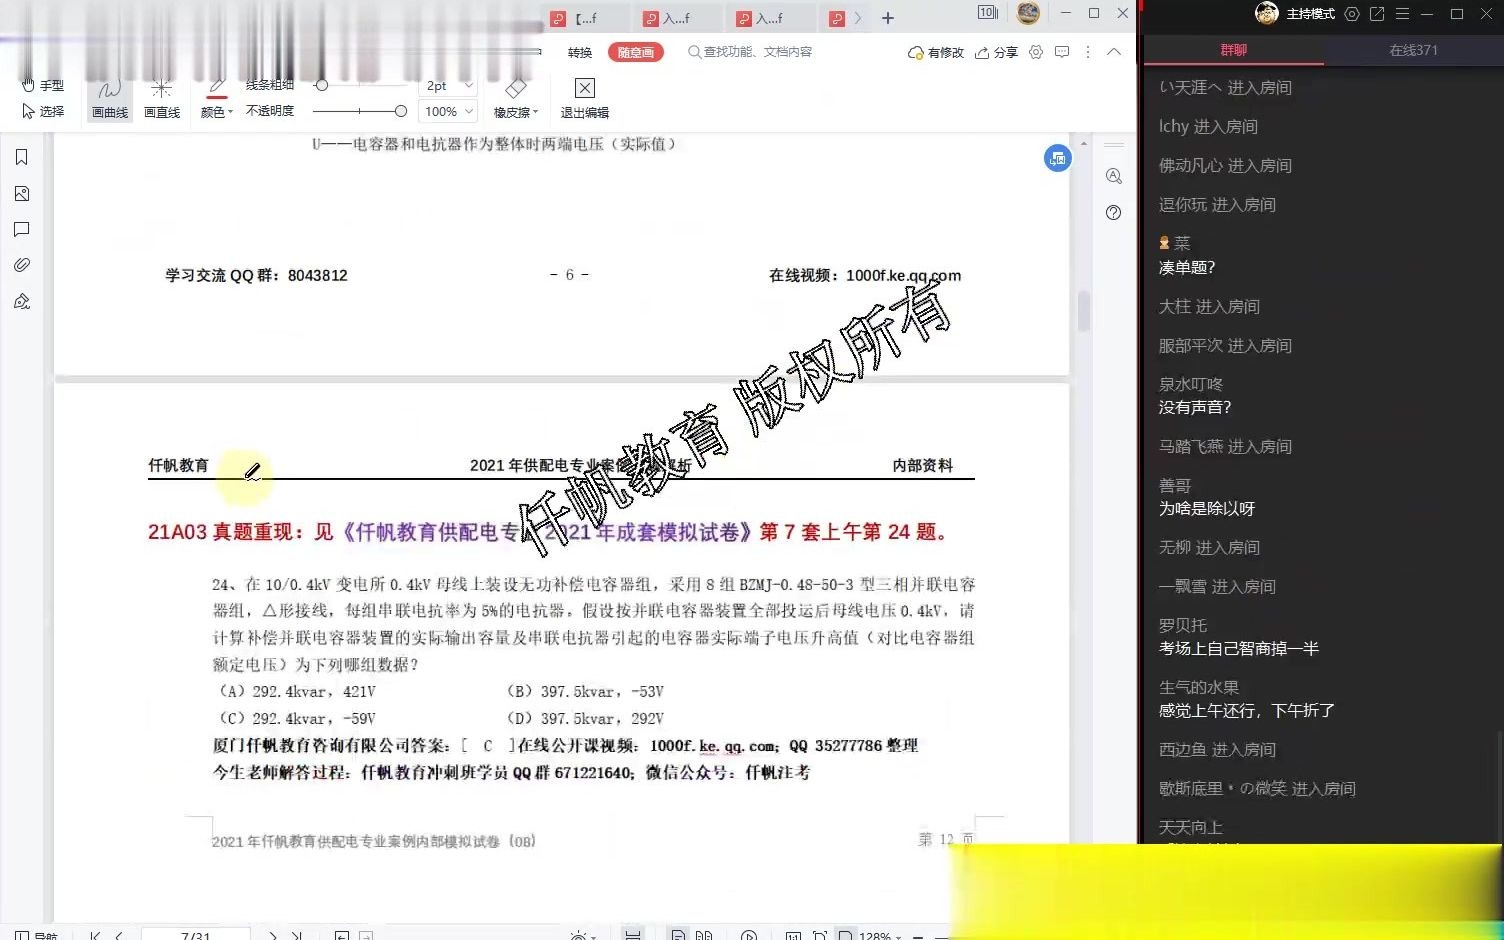
Task: Open live room settings hexagon icon
Action: (1352, 14)
